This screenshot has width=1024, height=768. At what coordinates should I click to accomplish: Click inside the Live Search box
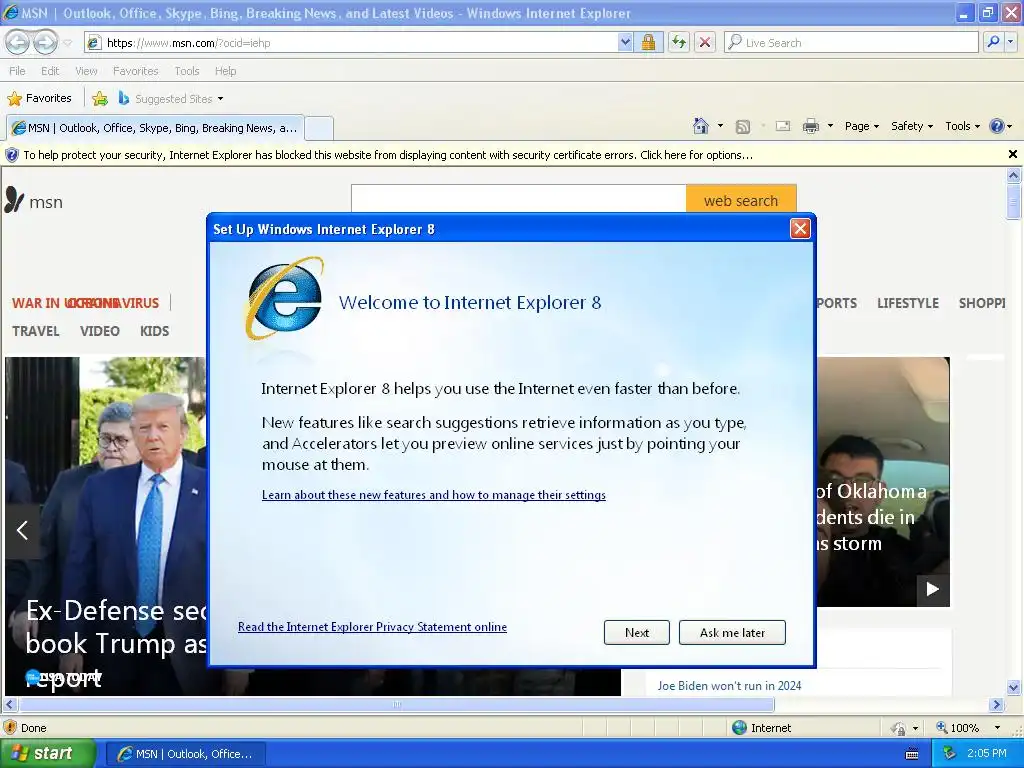[852, 43]
